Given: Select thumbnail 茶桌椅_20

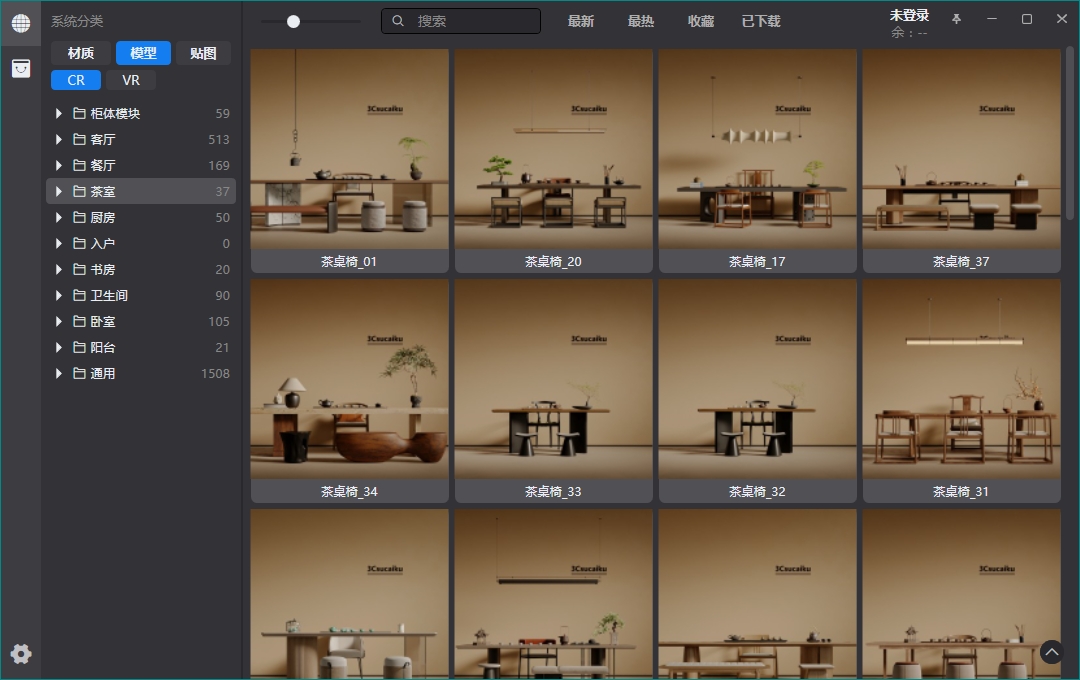Looking at the screenshot, I should tap(553, 161).
